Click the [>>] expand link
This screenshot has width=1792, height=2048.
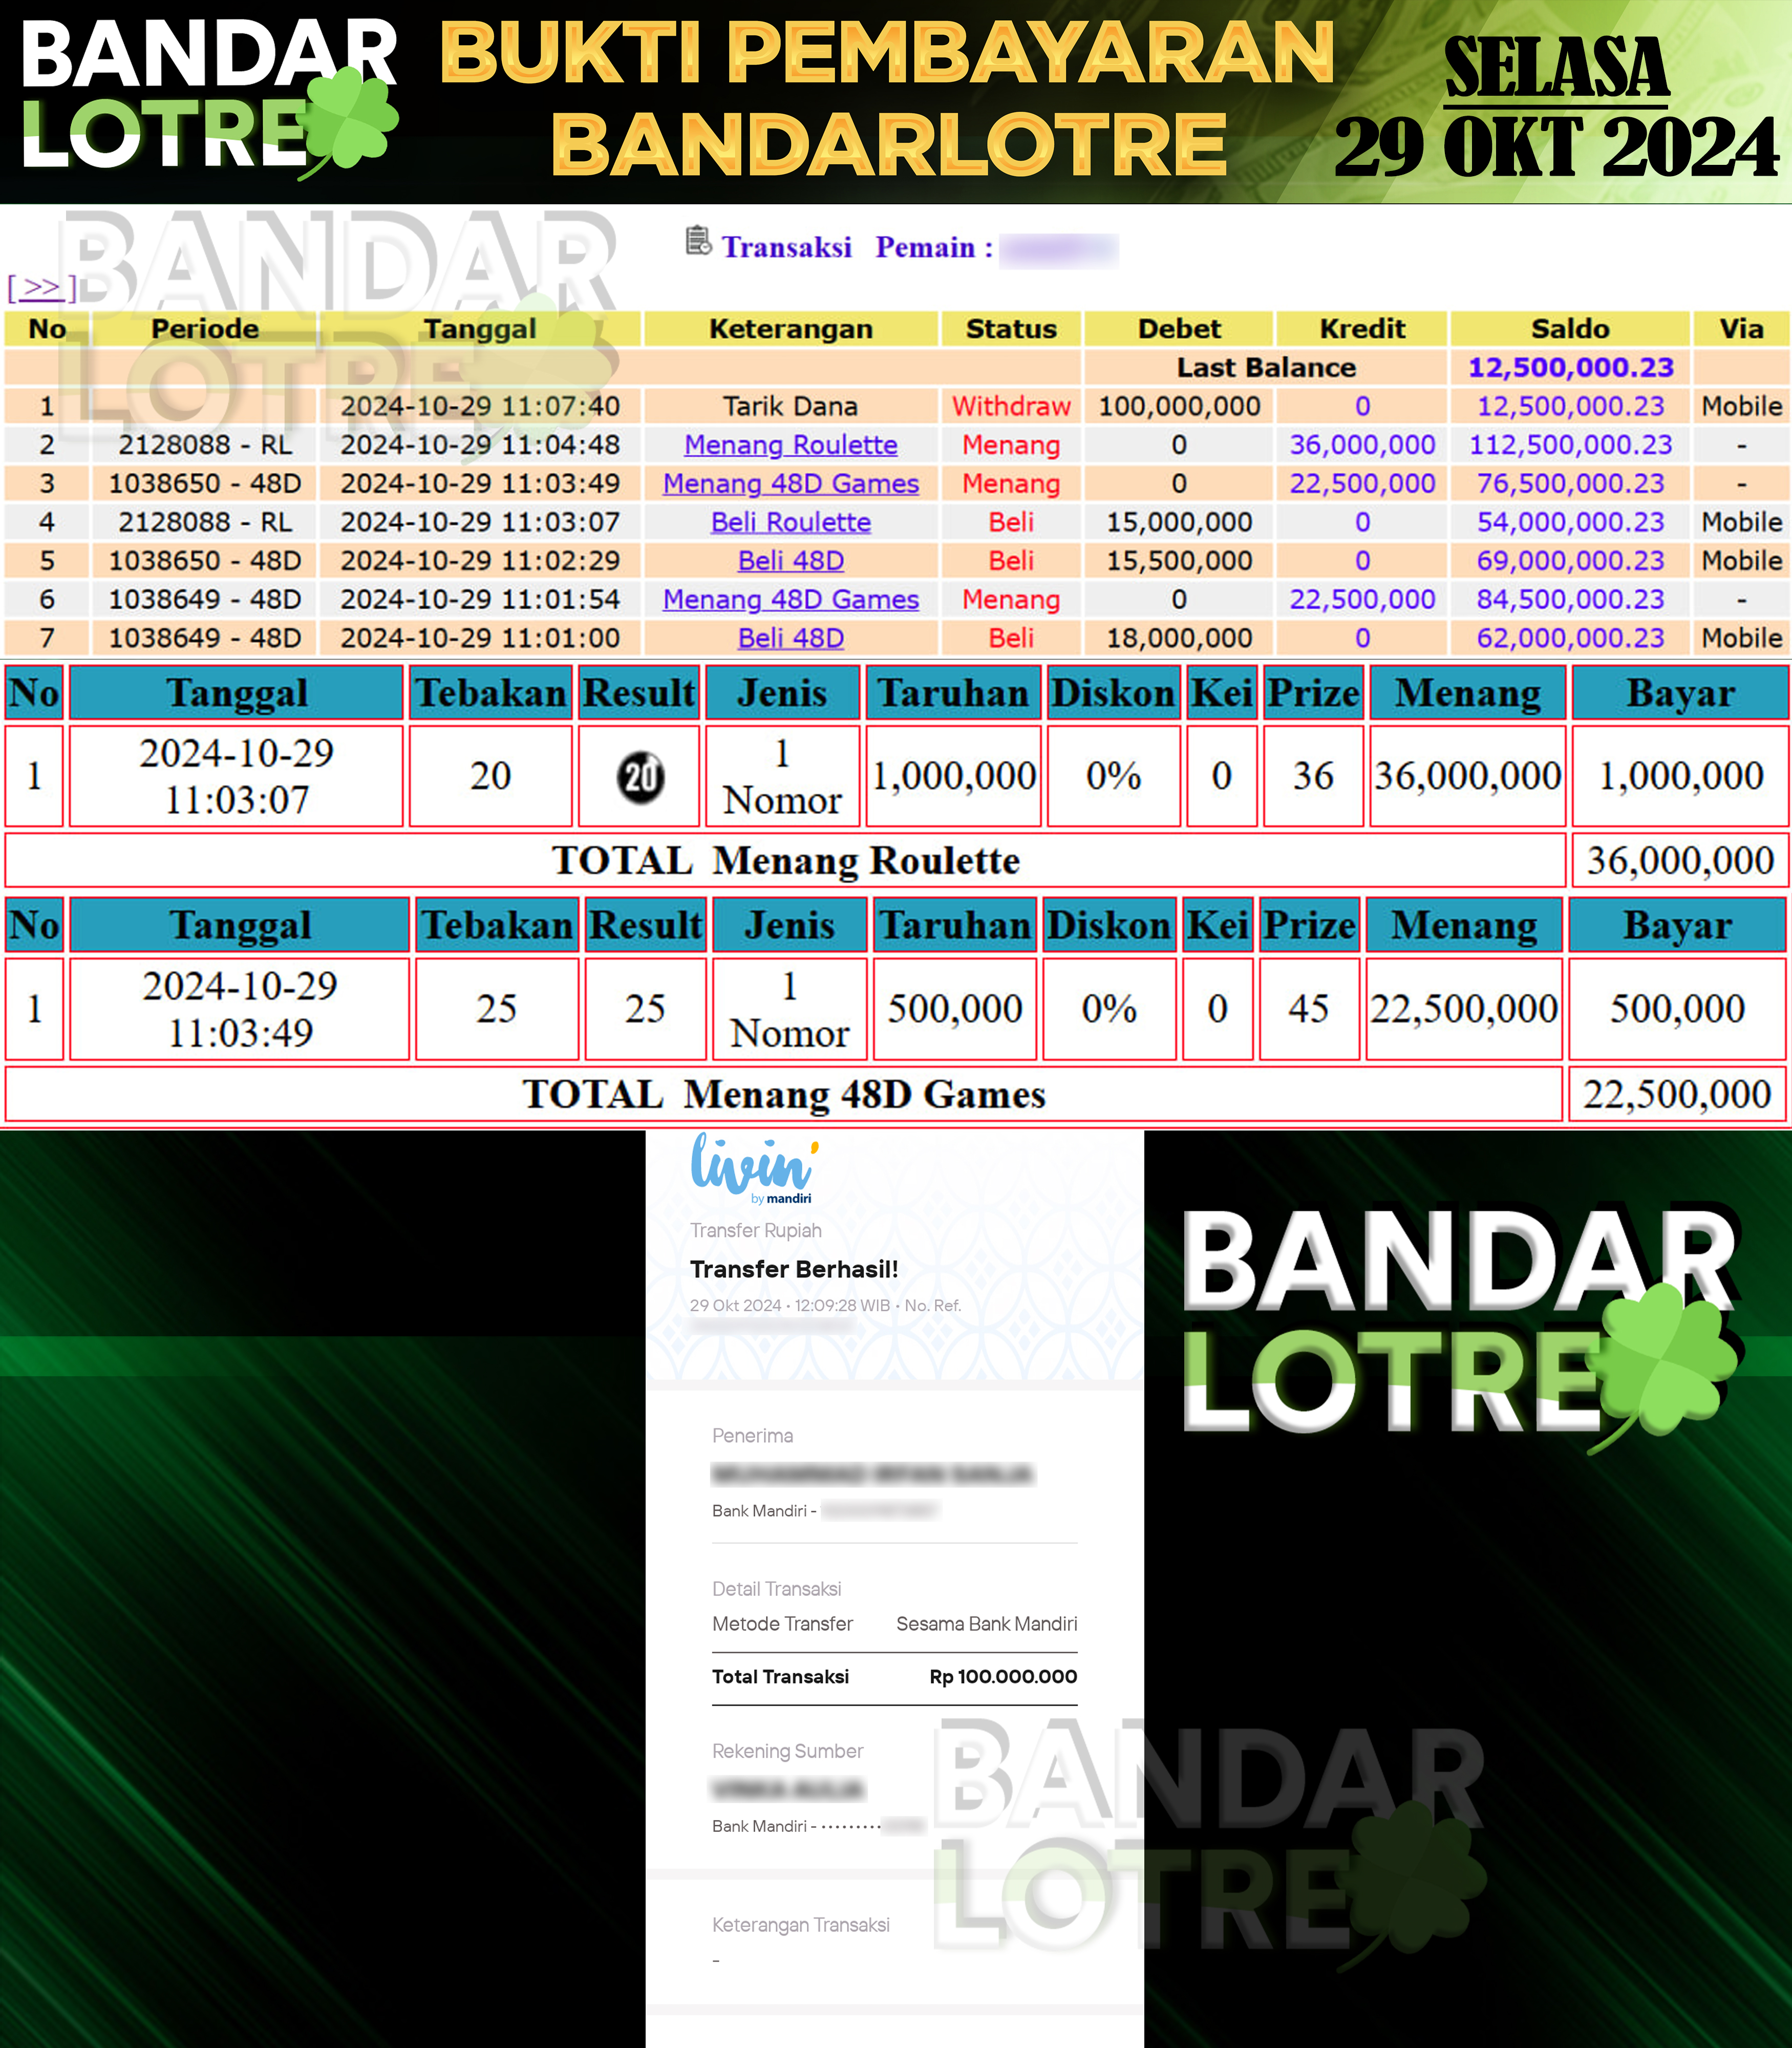(x=41, y=288)
